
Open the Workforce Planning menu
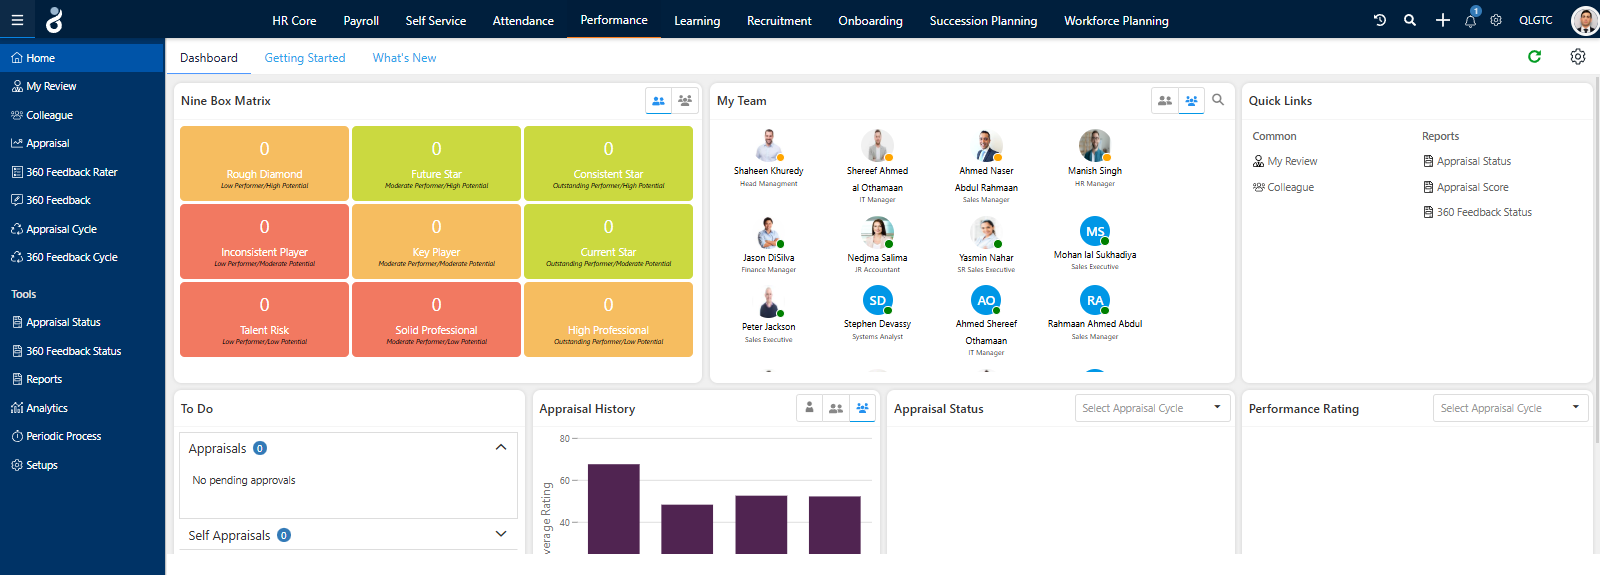click(x=1116, y=20)
